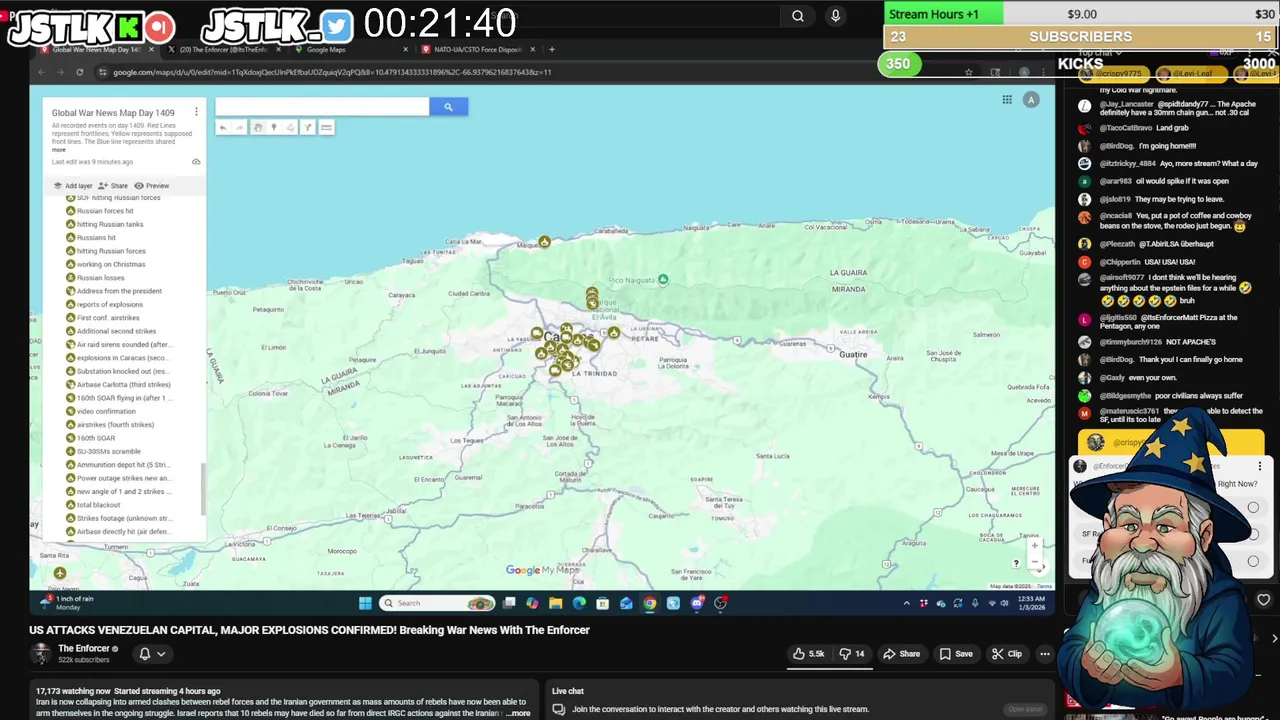Switch to the Google Maps tab
The image size is (1280, 720).
click(x=351, y=49)
